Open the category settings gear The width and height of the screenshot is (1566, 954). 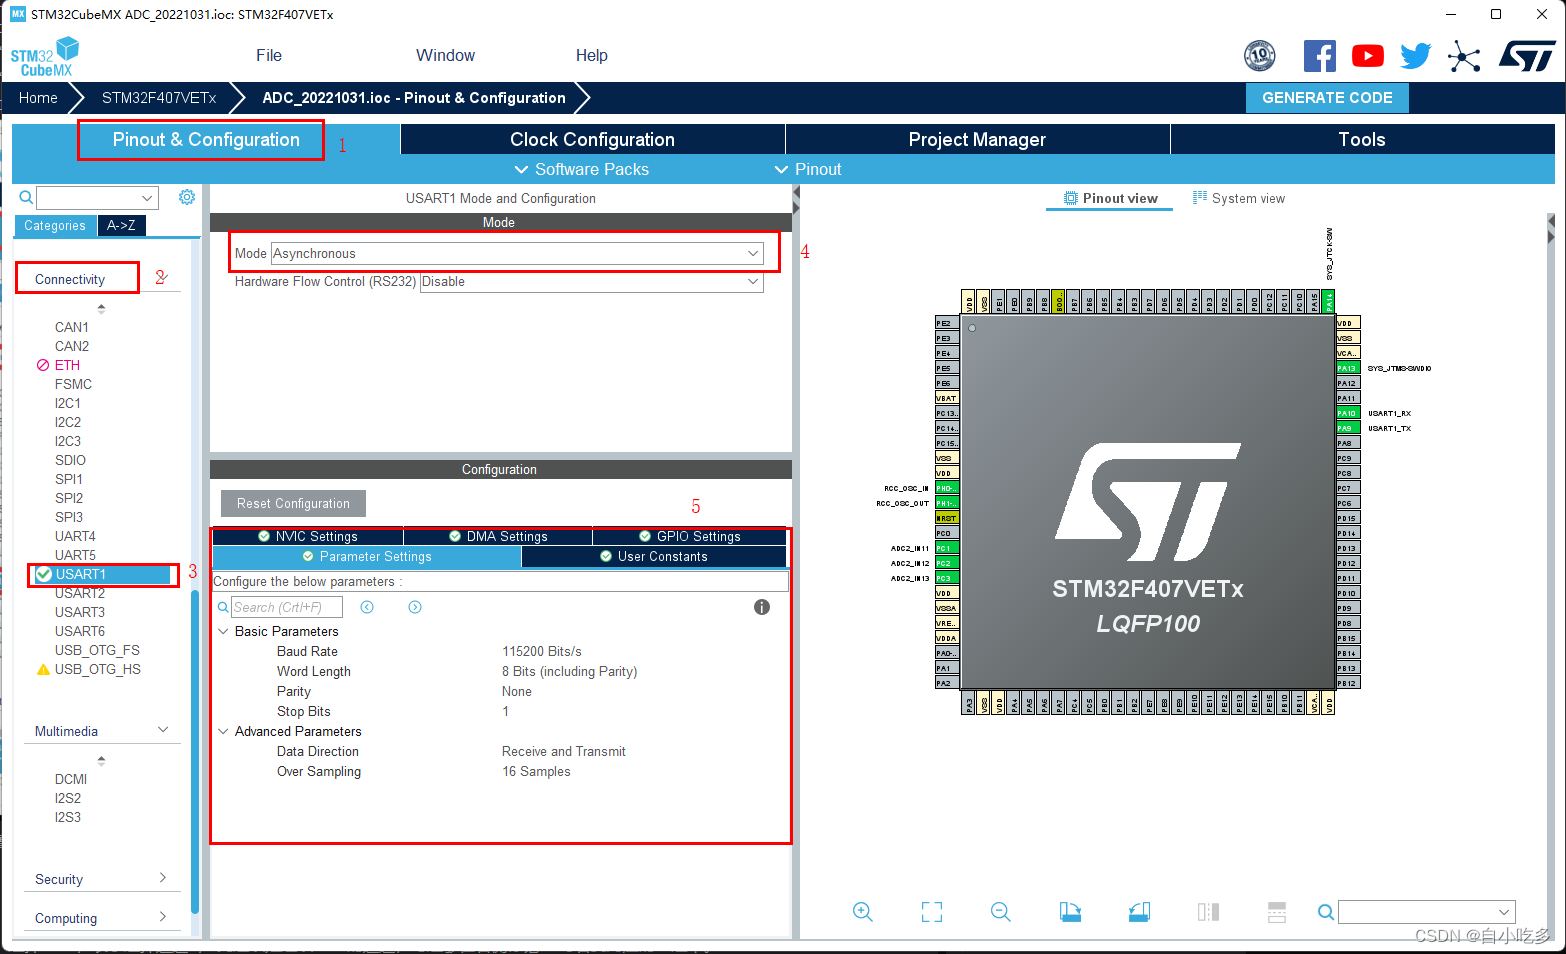[187, 197]
